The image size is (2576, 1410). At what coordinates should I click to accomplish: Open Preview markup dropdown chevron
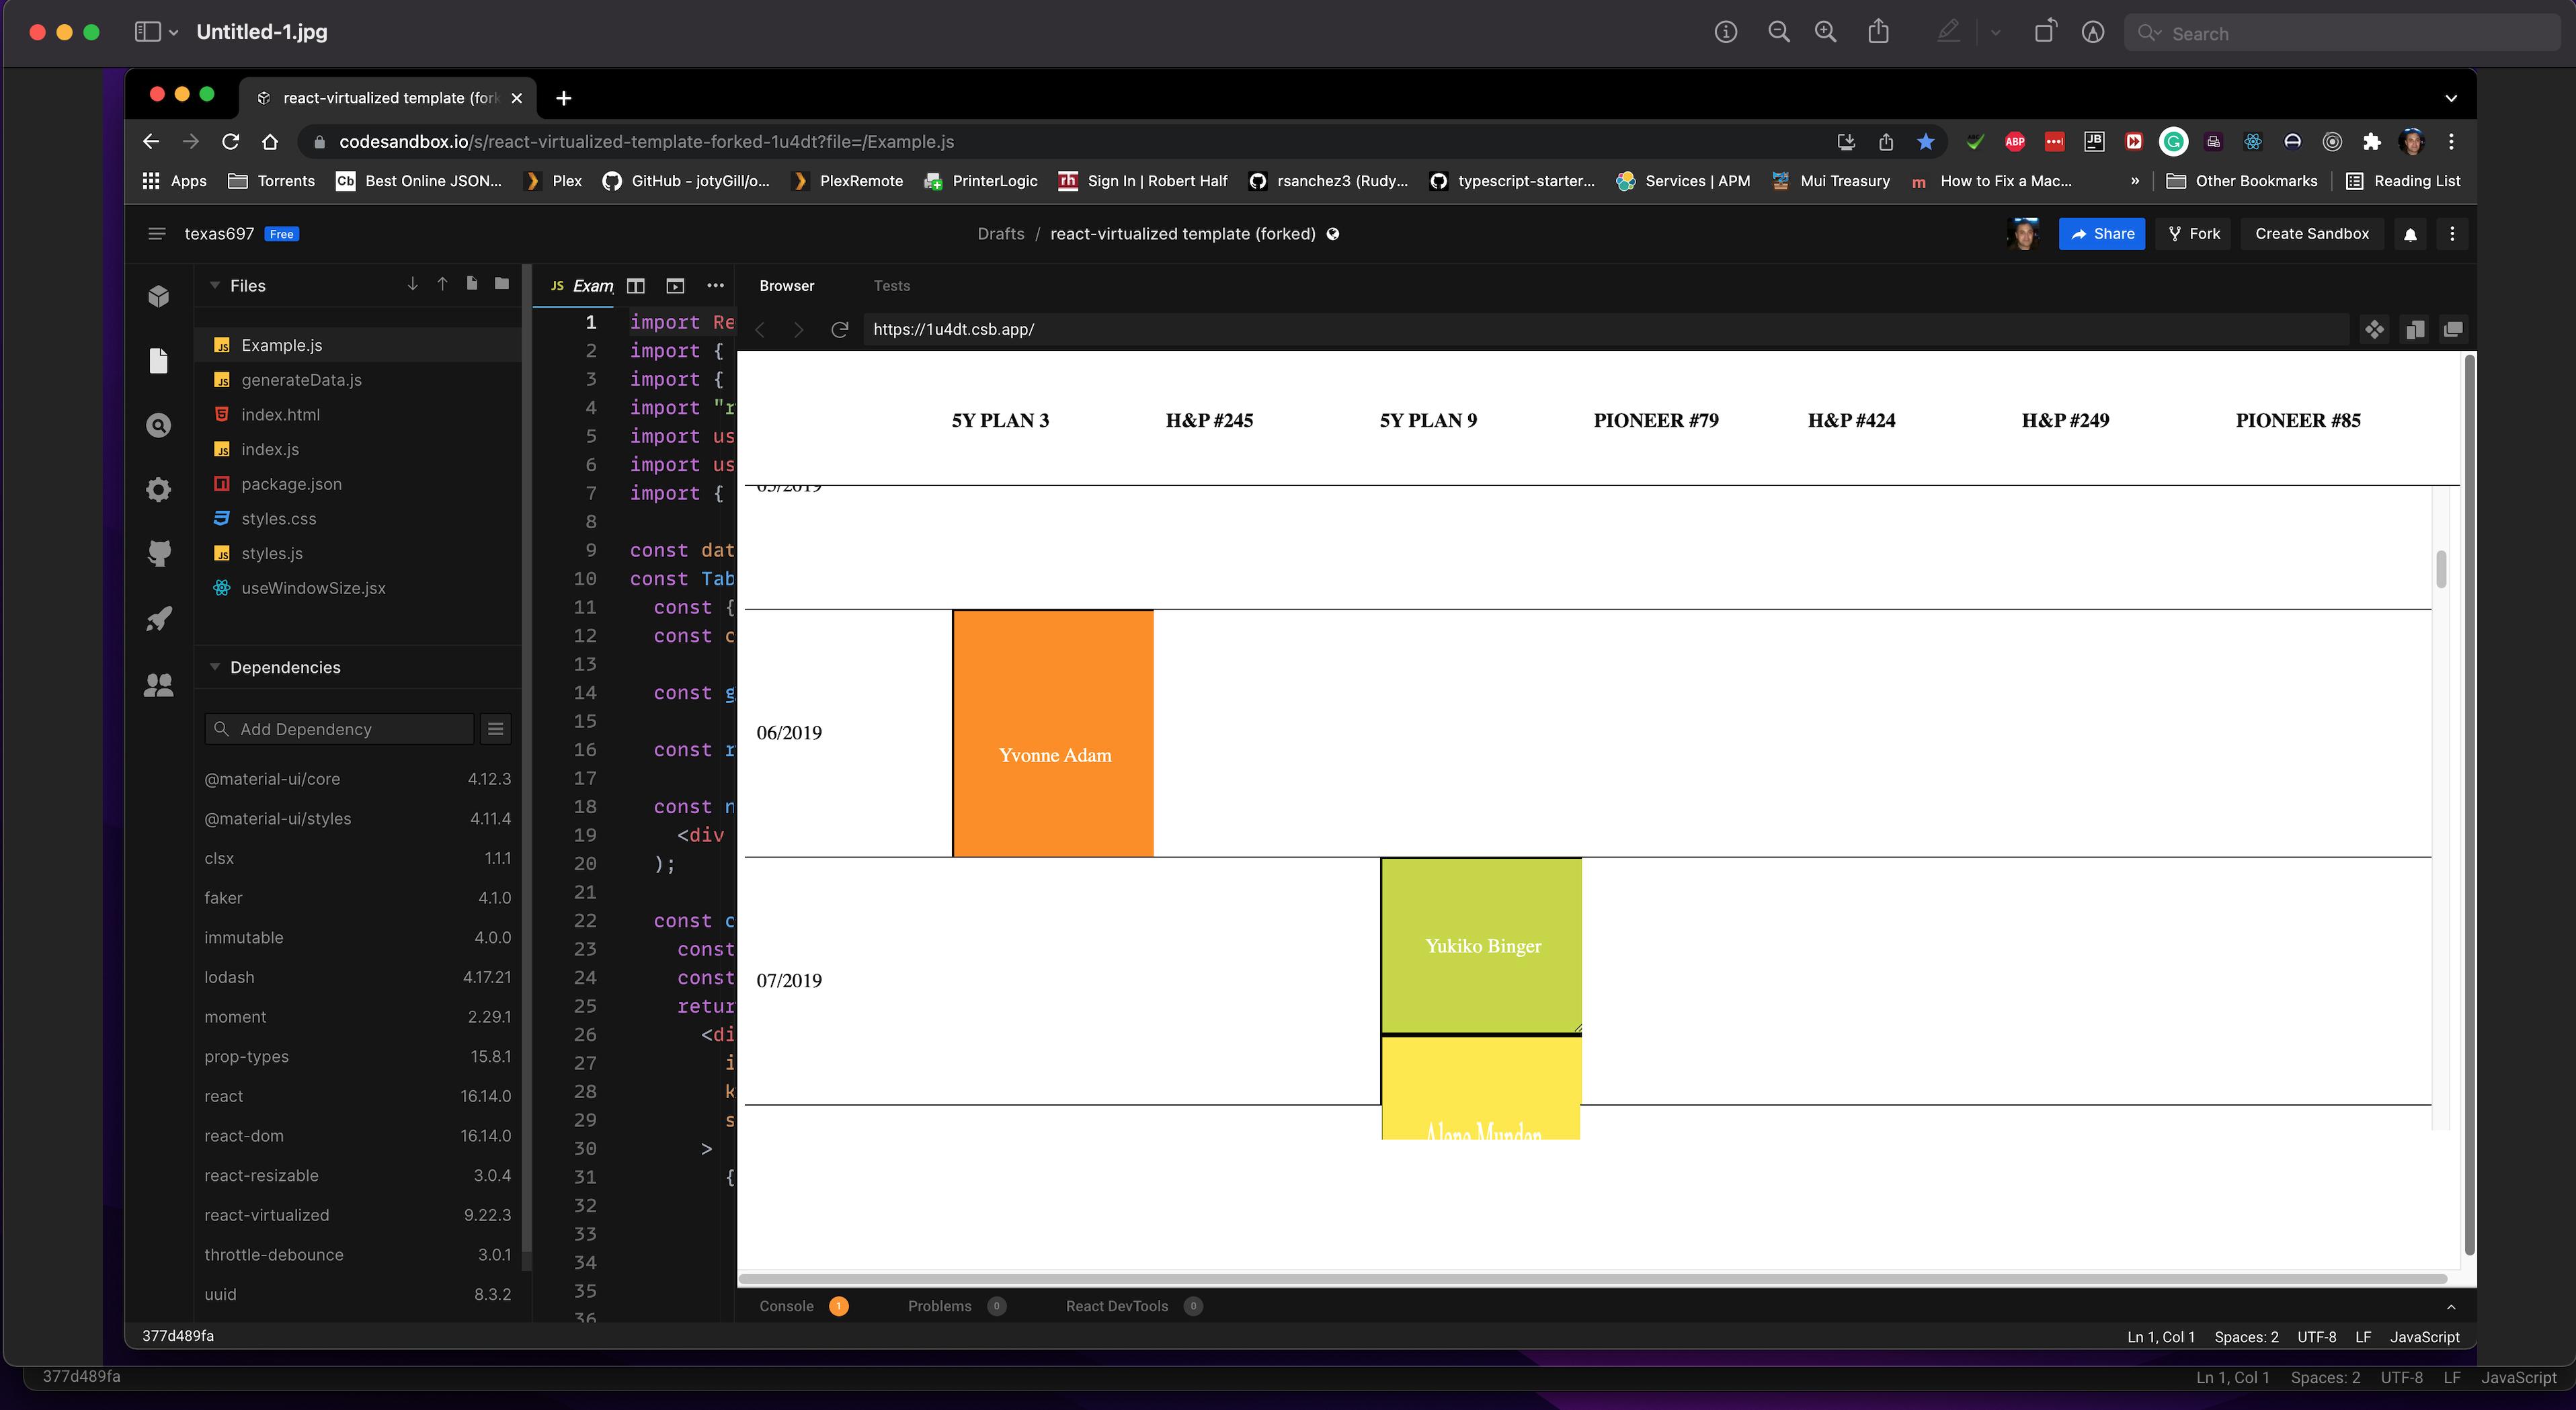tap(1995, 32)
